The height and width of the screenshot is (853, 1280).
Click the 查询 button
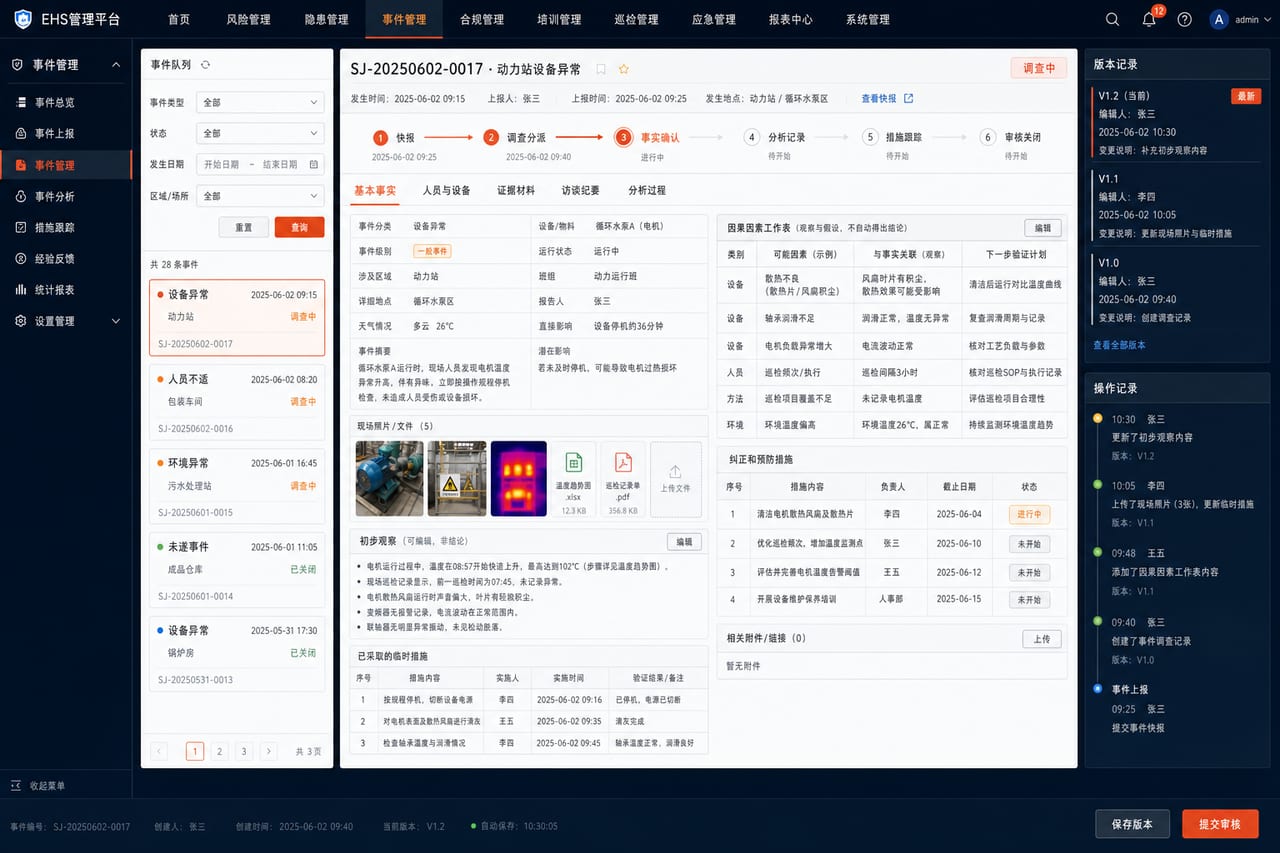click(x=299, y=227)
